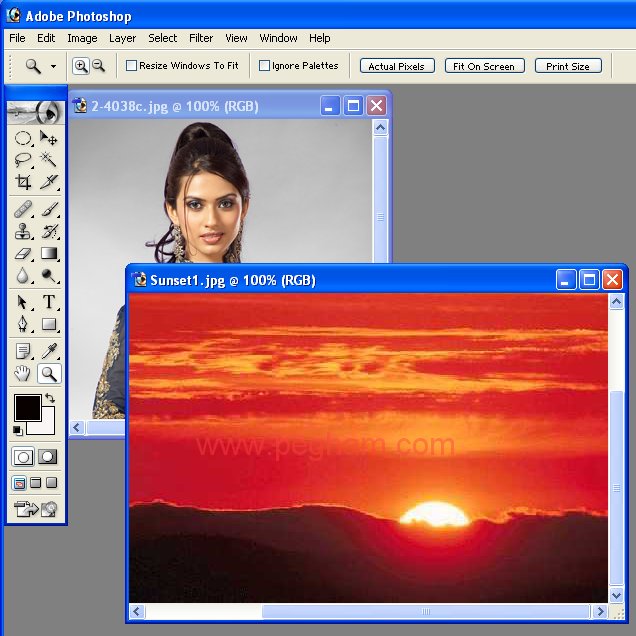This screenshot has height=636, width=636.
Task: Click the foreground color swatch
Action: [26, 407]
